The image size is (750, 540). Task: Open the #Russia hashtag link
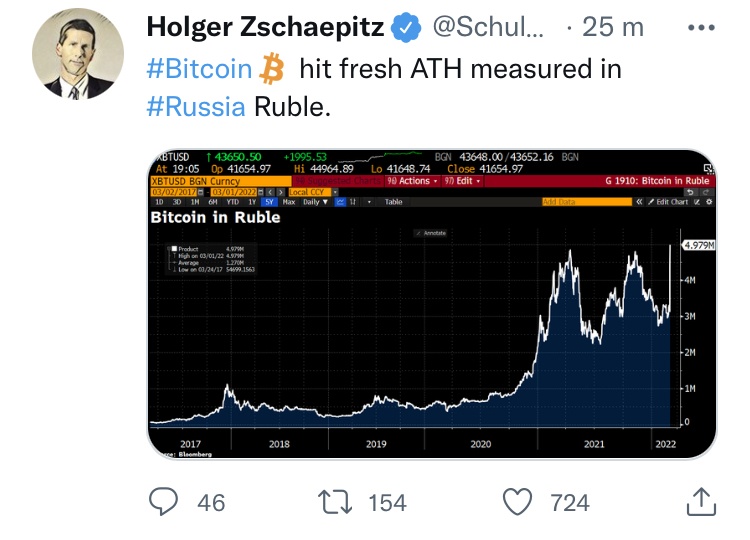[195, 106]
